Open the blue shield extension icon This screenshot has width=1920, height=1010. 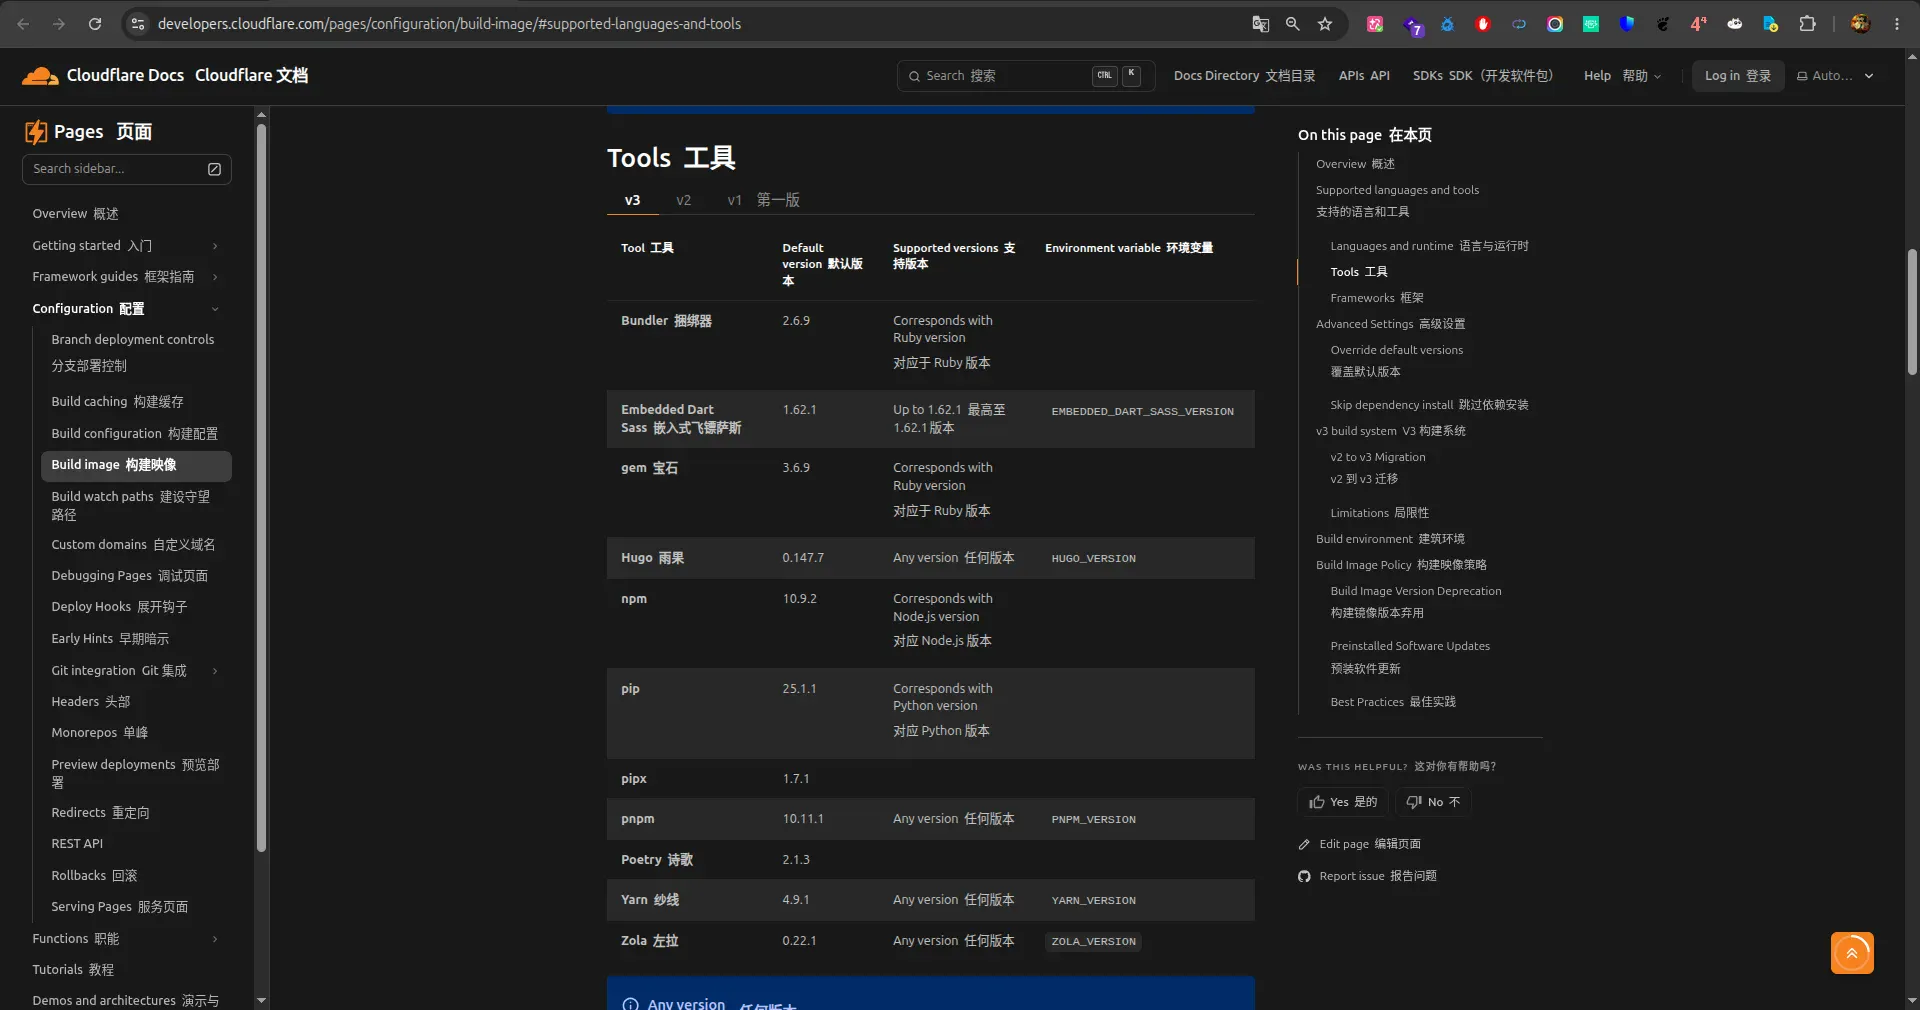(x=1627, y=24)
